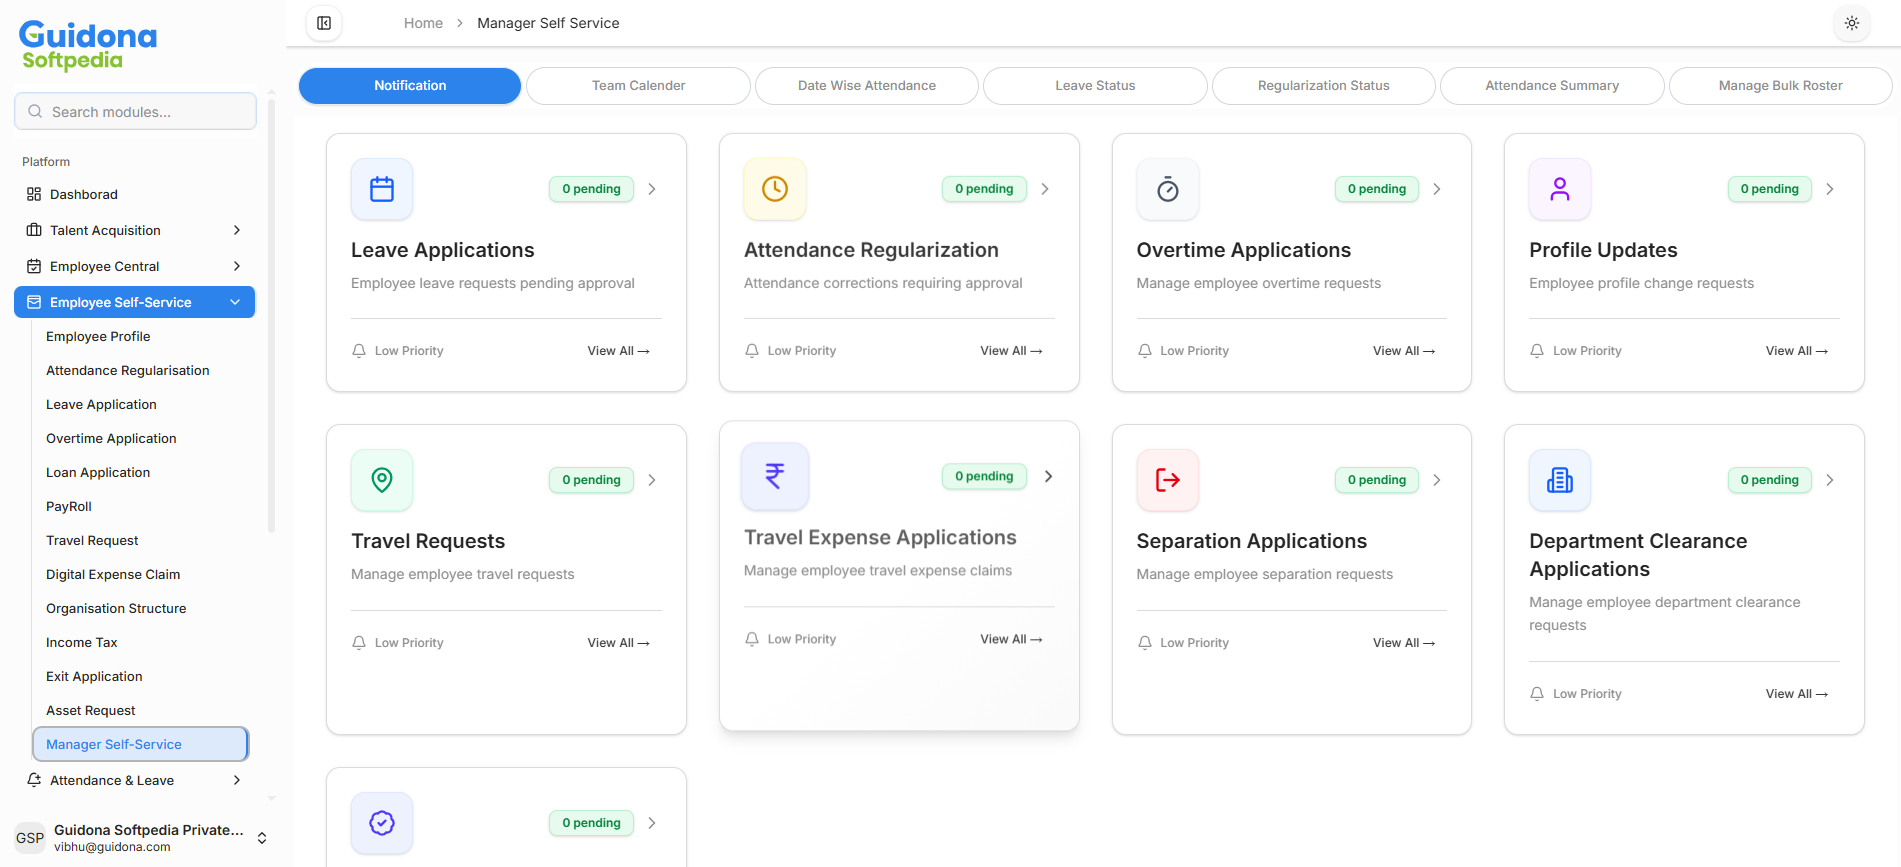This screenshot has width=1901, height=867.
Task: Open the Manage Bulk Roster tab
Action: tap(1780, 86)
